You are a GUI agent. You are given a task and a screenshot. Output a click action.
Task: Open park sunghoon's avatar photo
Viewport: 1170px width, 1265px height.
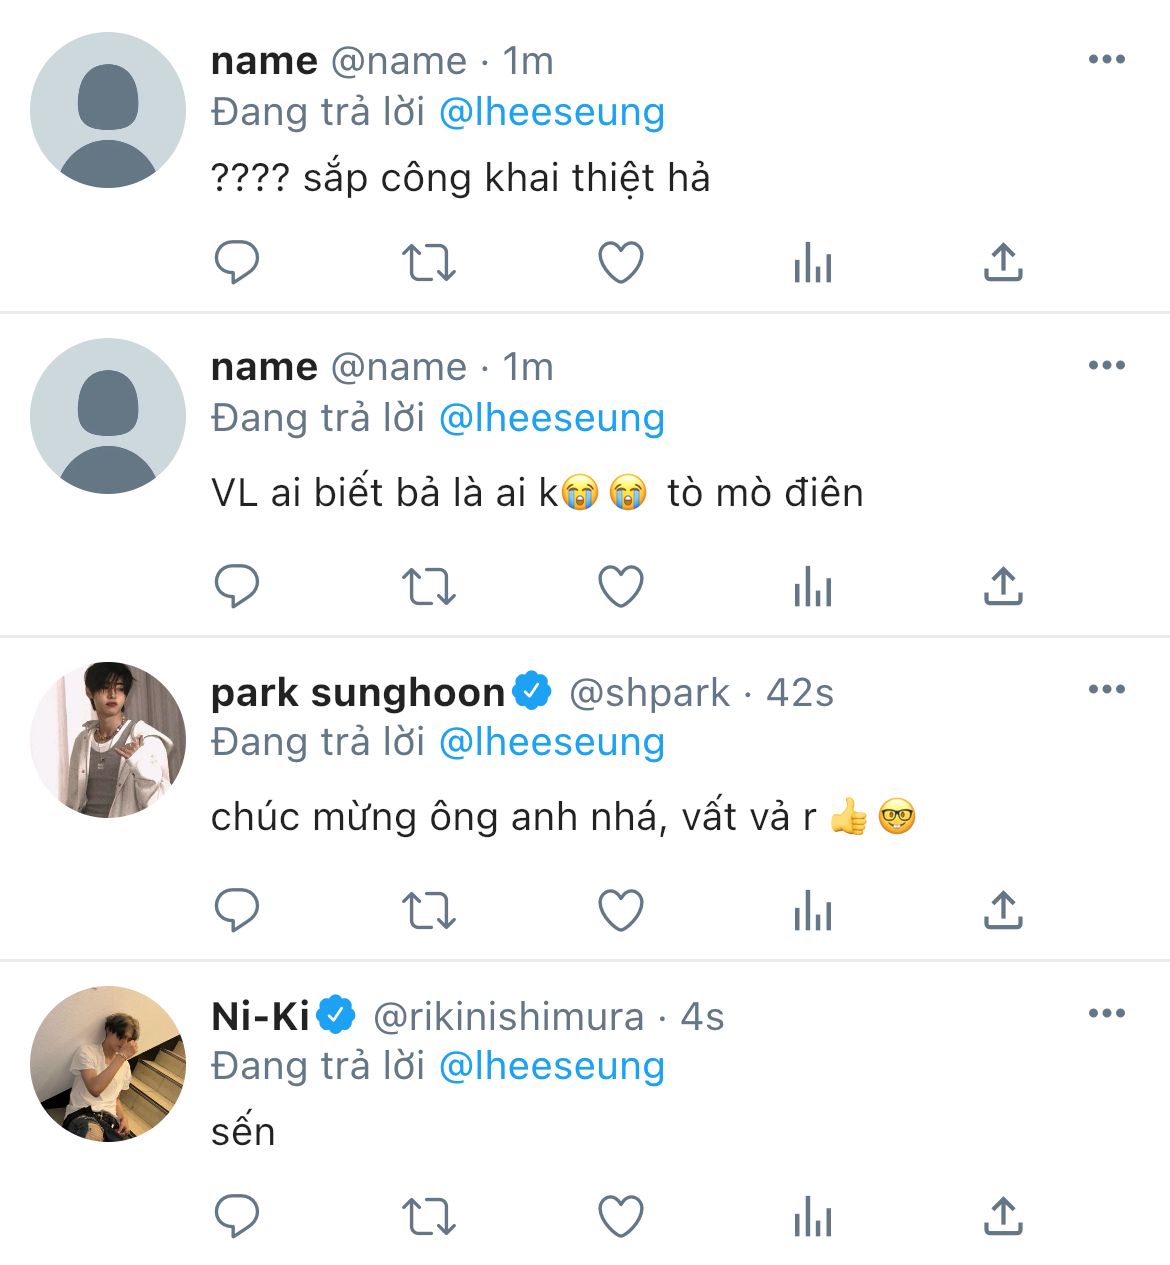coord(108,740)
